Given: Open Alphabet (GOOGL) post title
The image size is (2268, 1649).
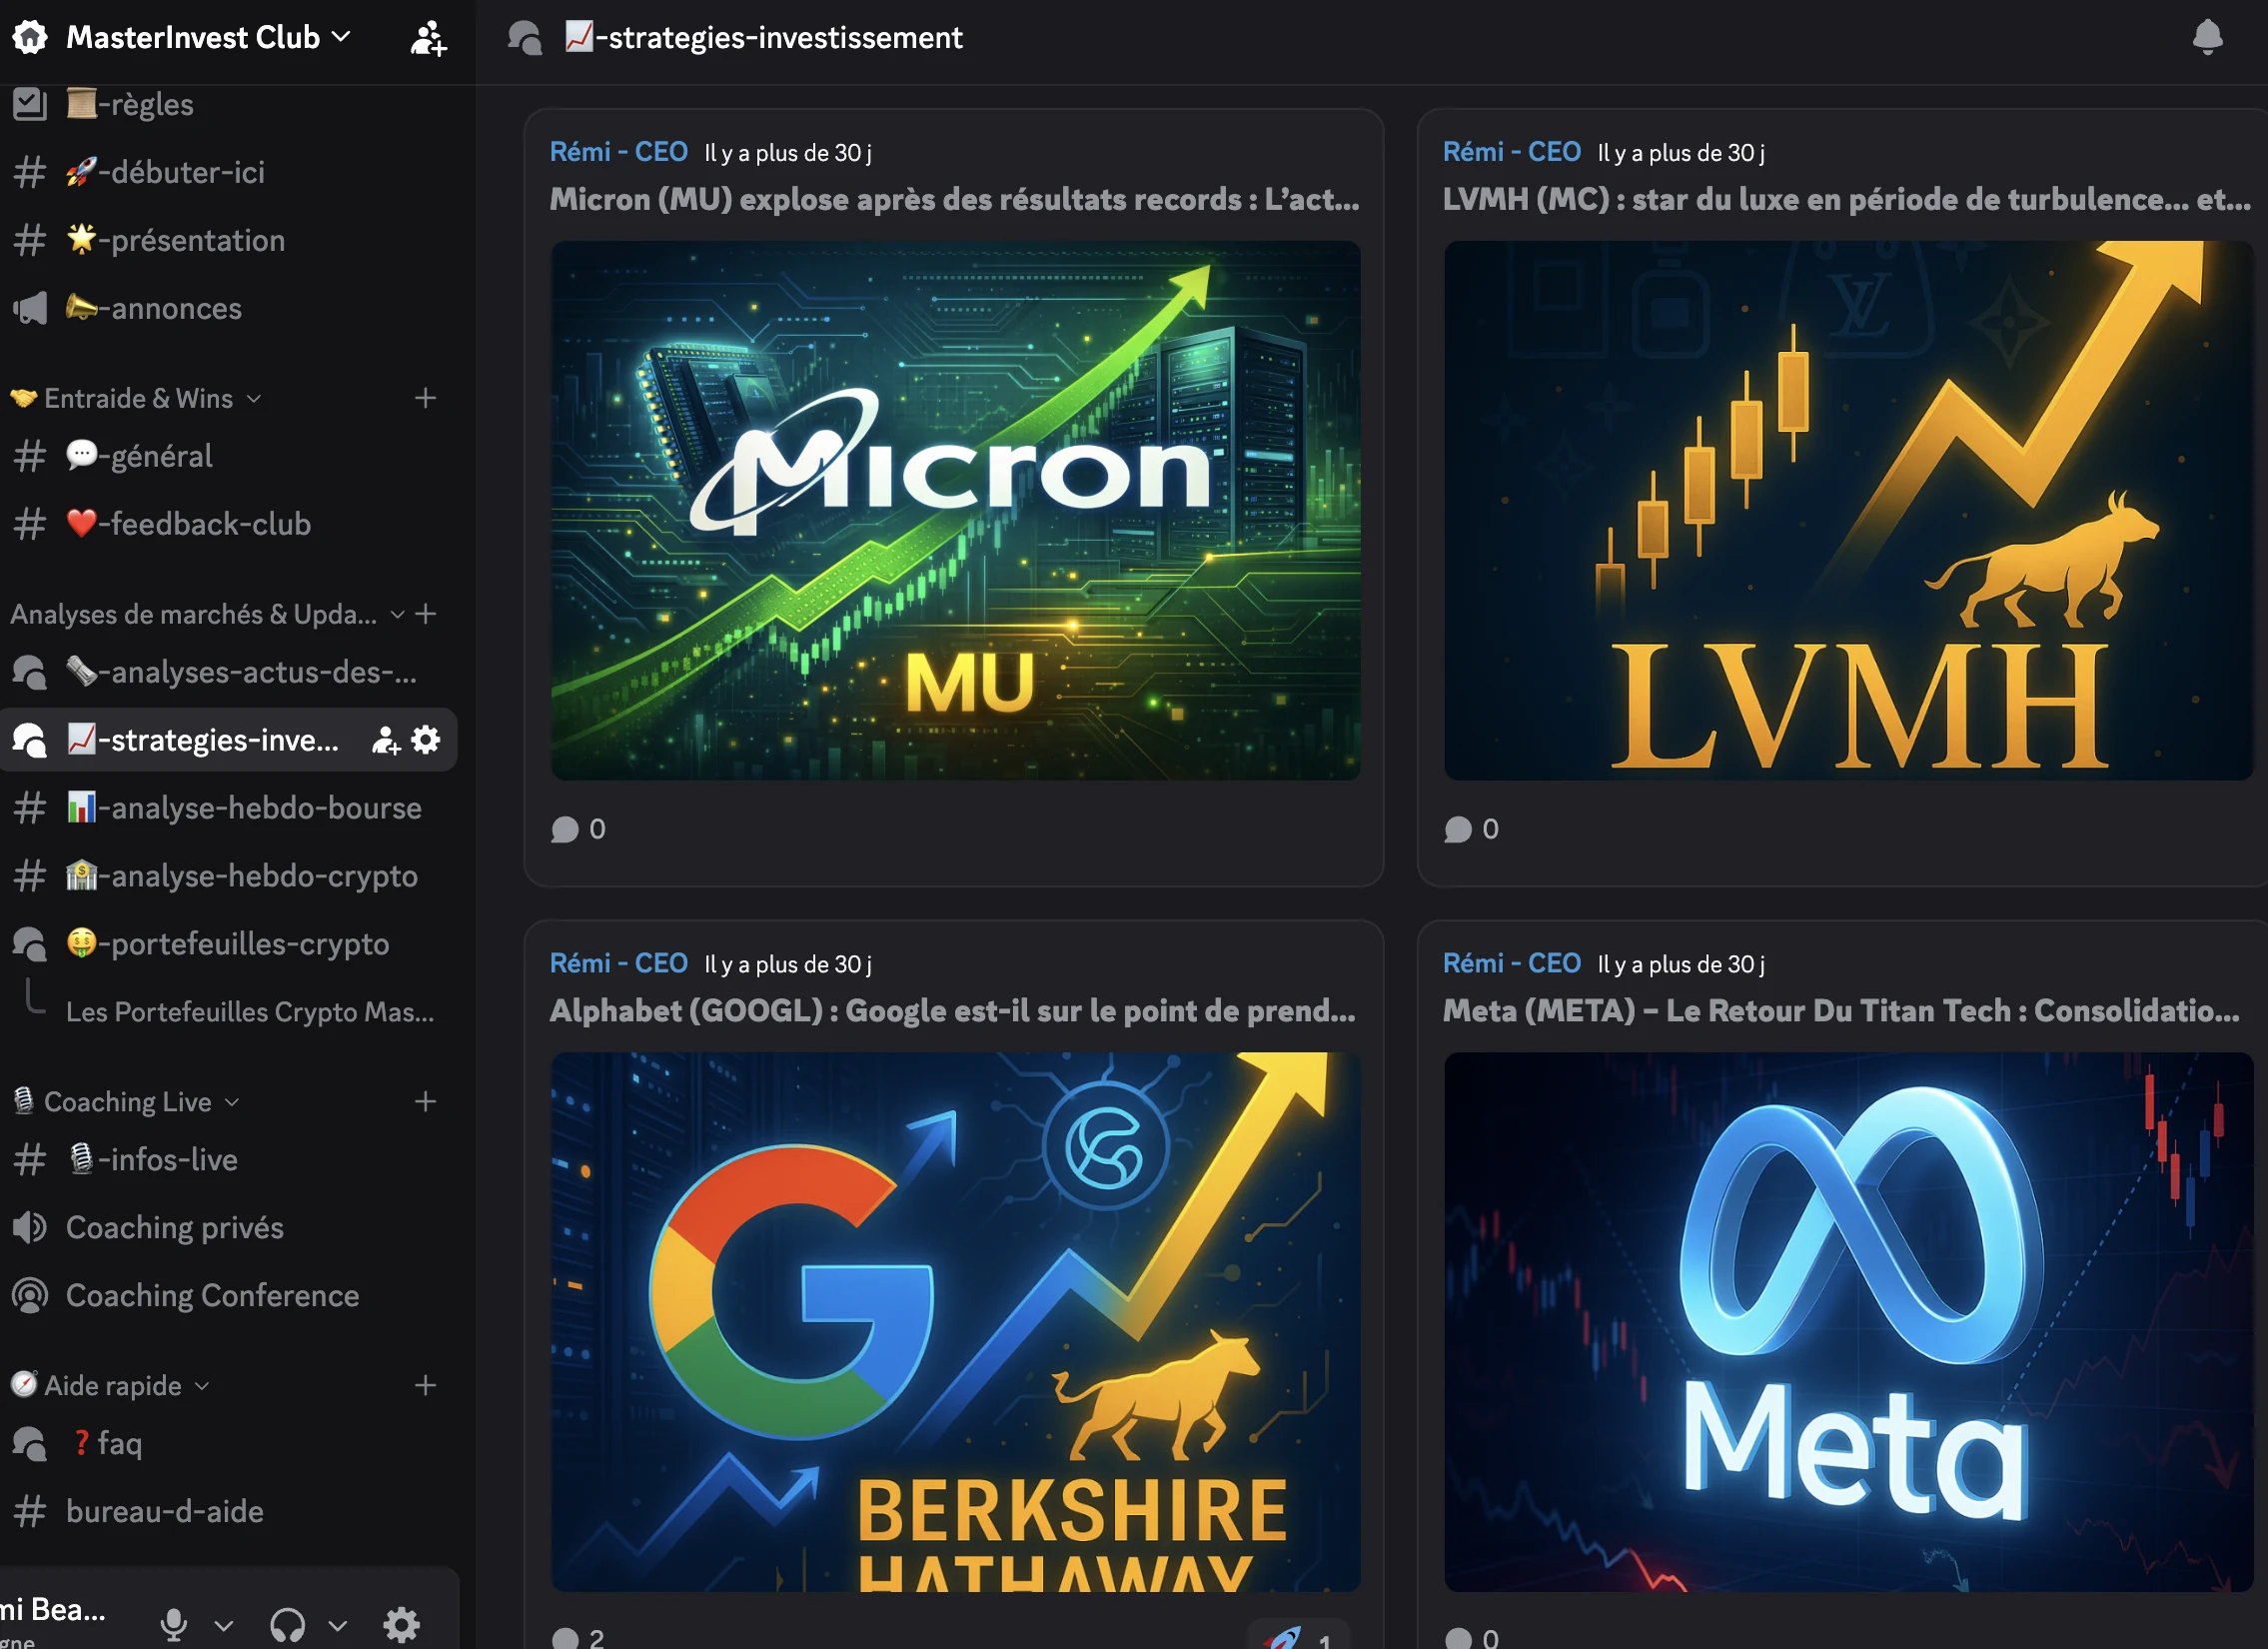Looking at the screenshot, I should [952, 1011].
